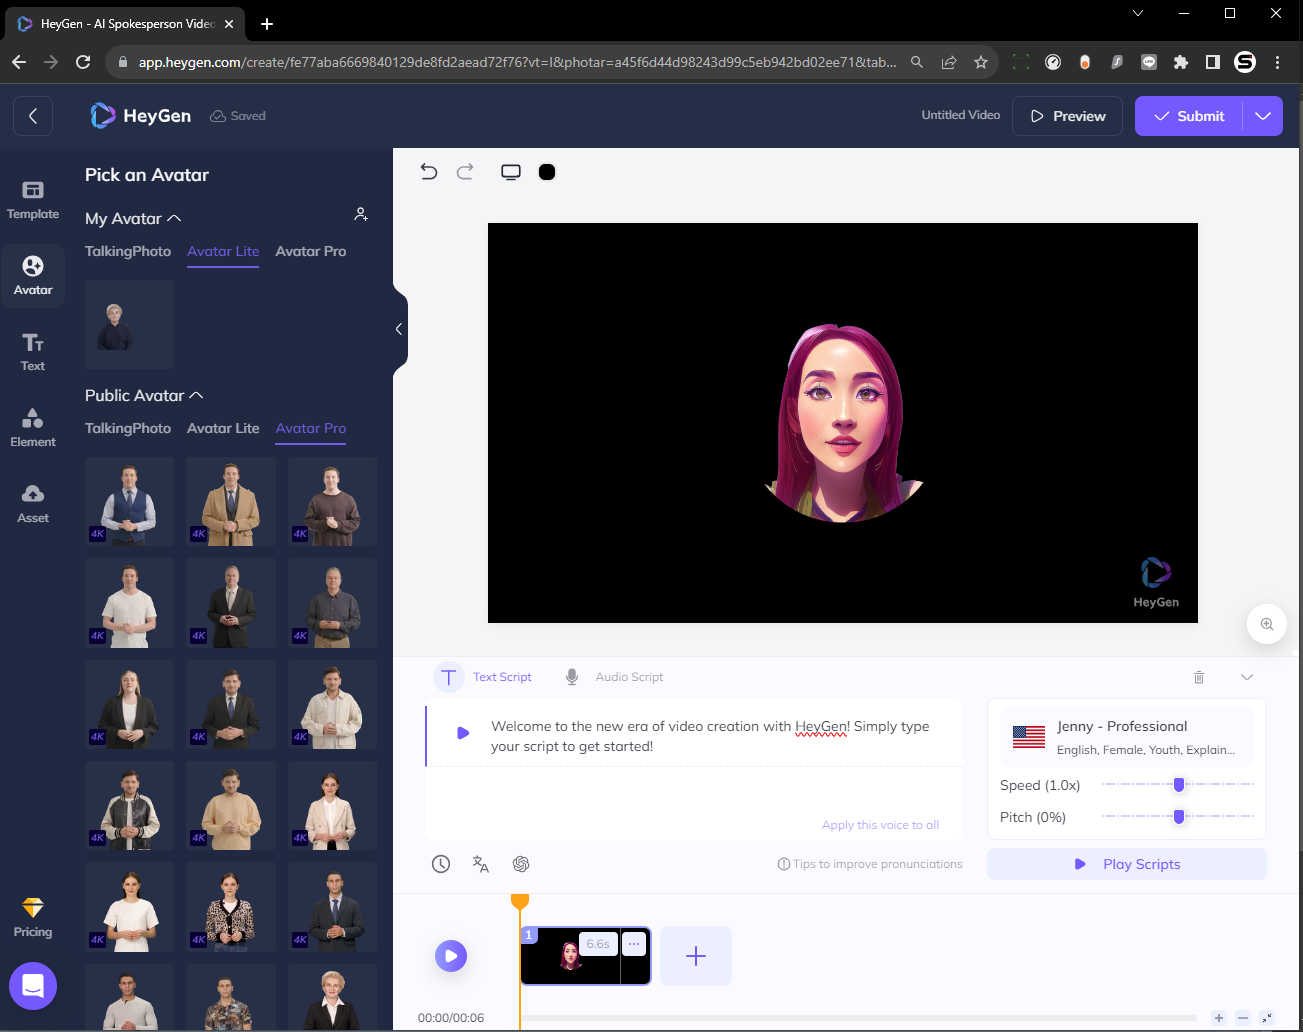Adjust the Pitch slider handle

click(1179, 817)
